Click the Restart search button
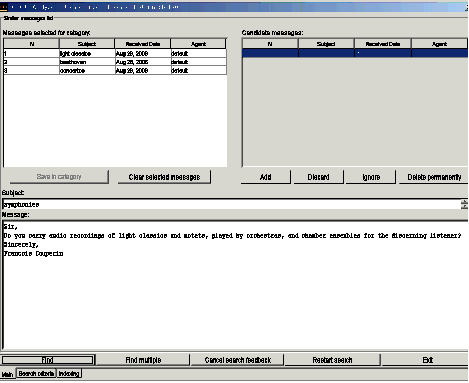The width and height of the screenshot is (469, 383). (332, 360)
